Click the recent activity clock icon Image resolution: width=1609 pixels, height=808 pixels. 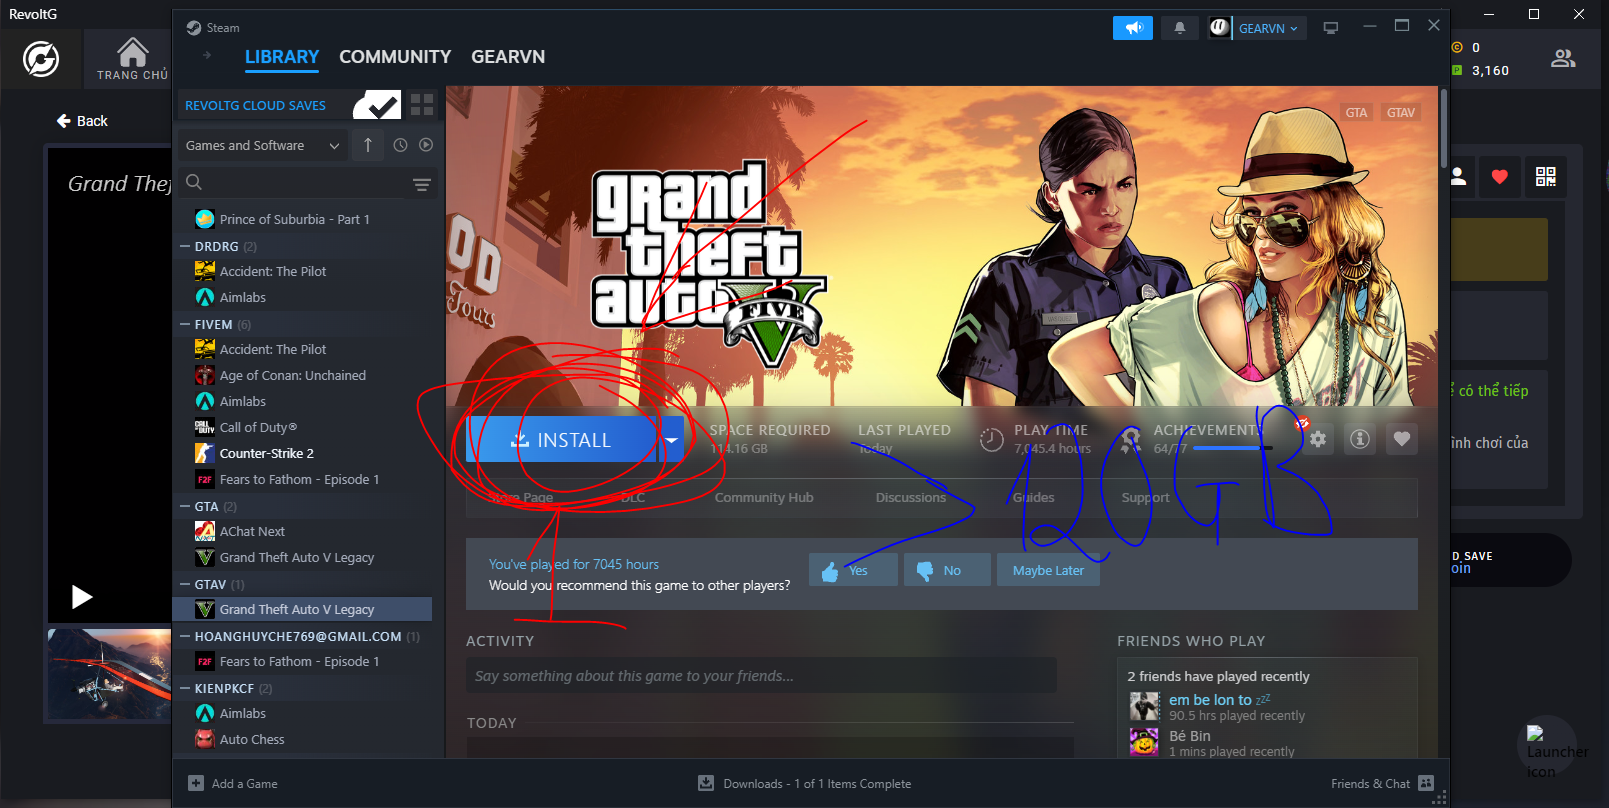tap(400, 145)
